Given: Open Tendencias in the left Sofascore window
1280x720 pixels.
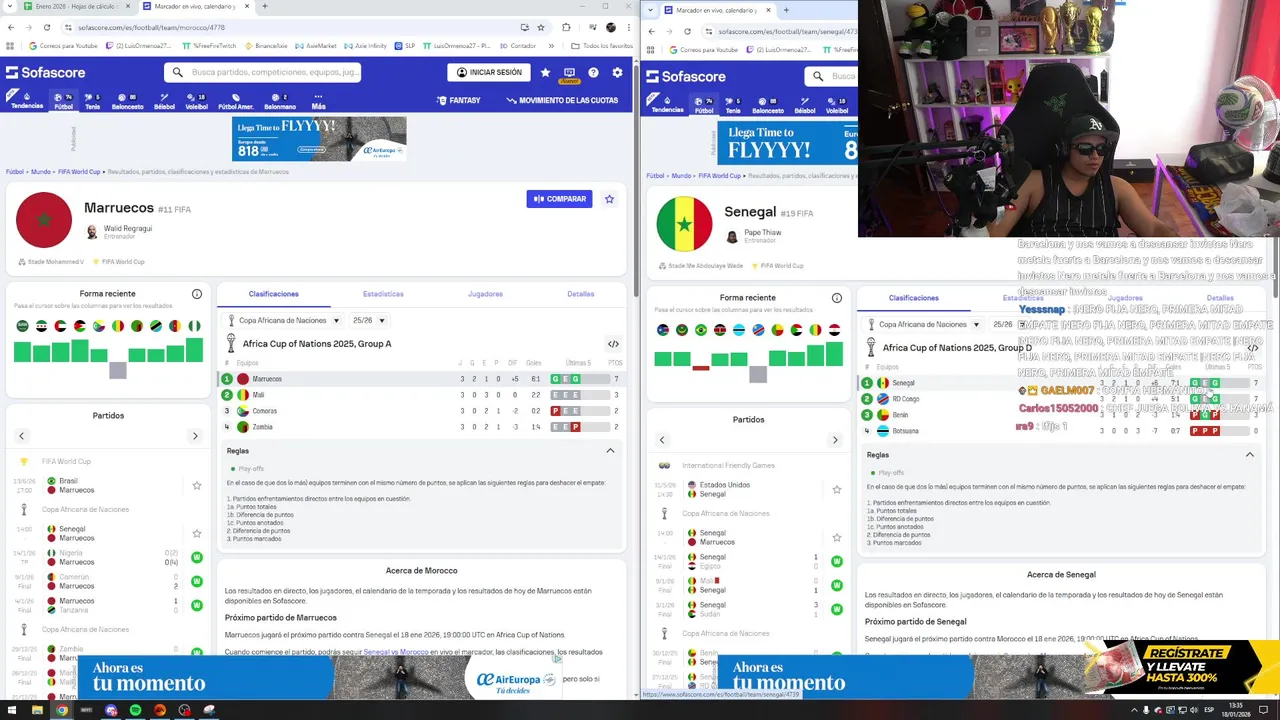Looking at the screenshot, I should click(x=27, y=101).
